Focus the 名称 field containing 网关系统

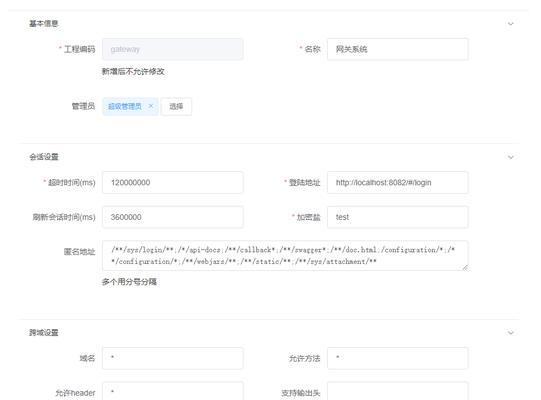click(397, 49)
